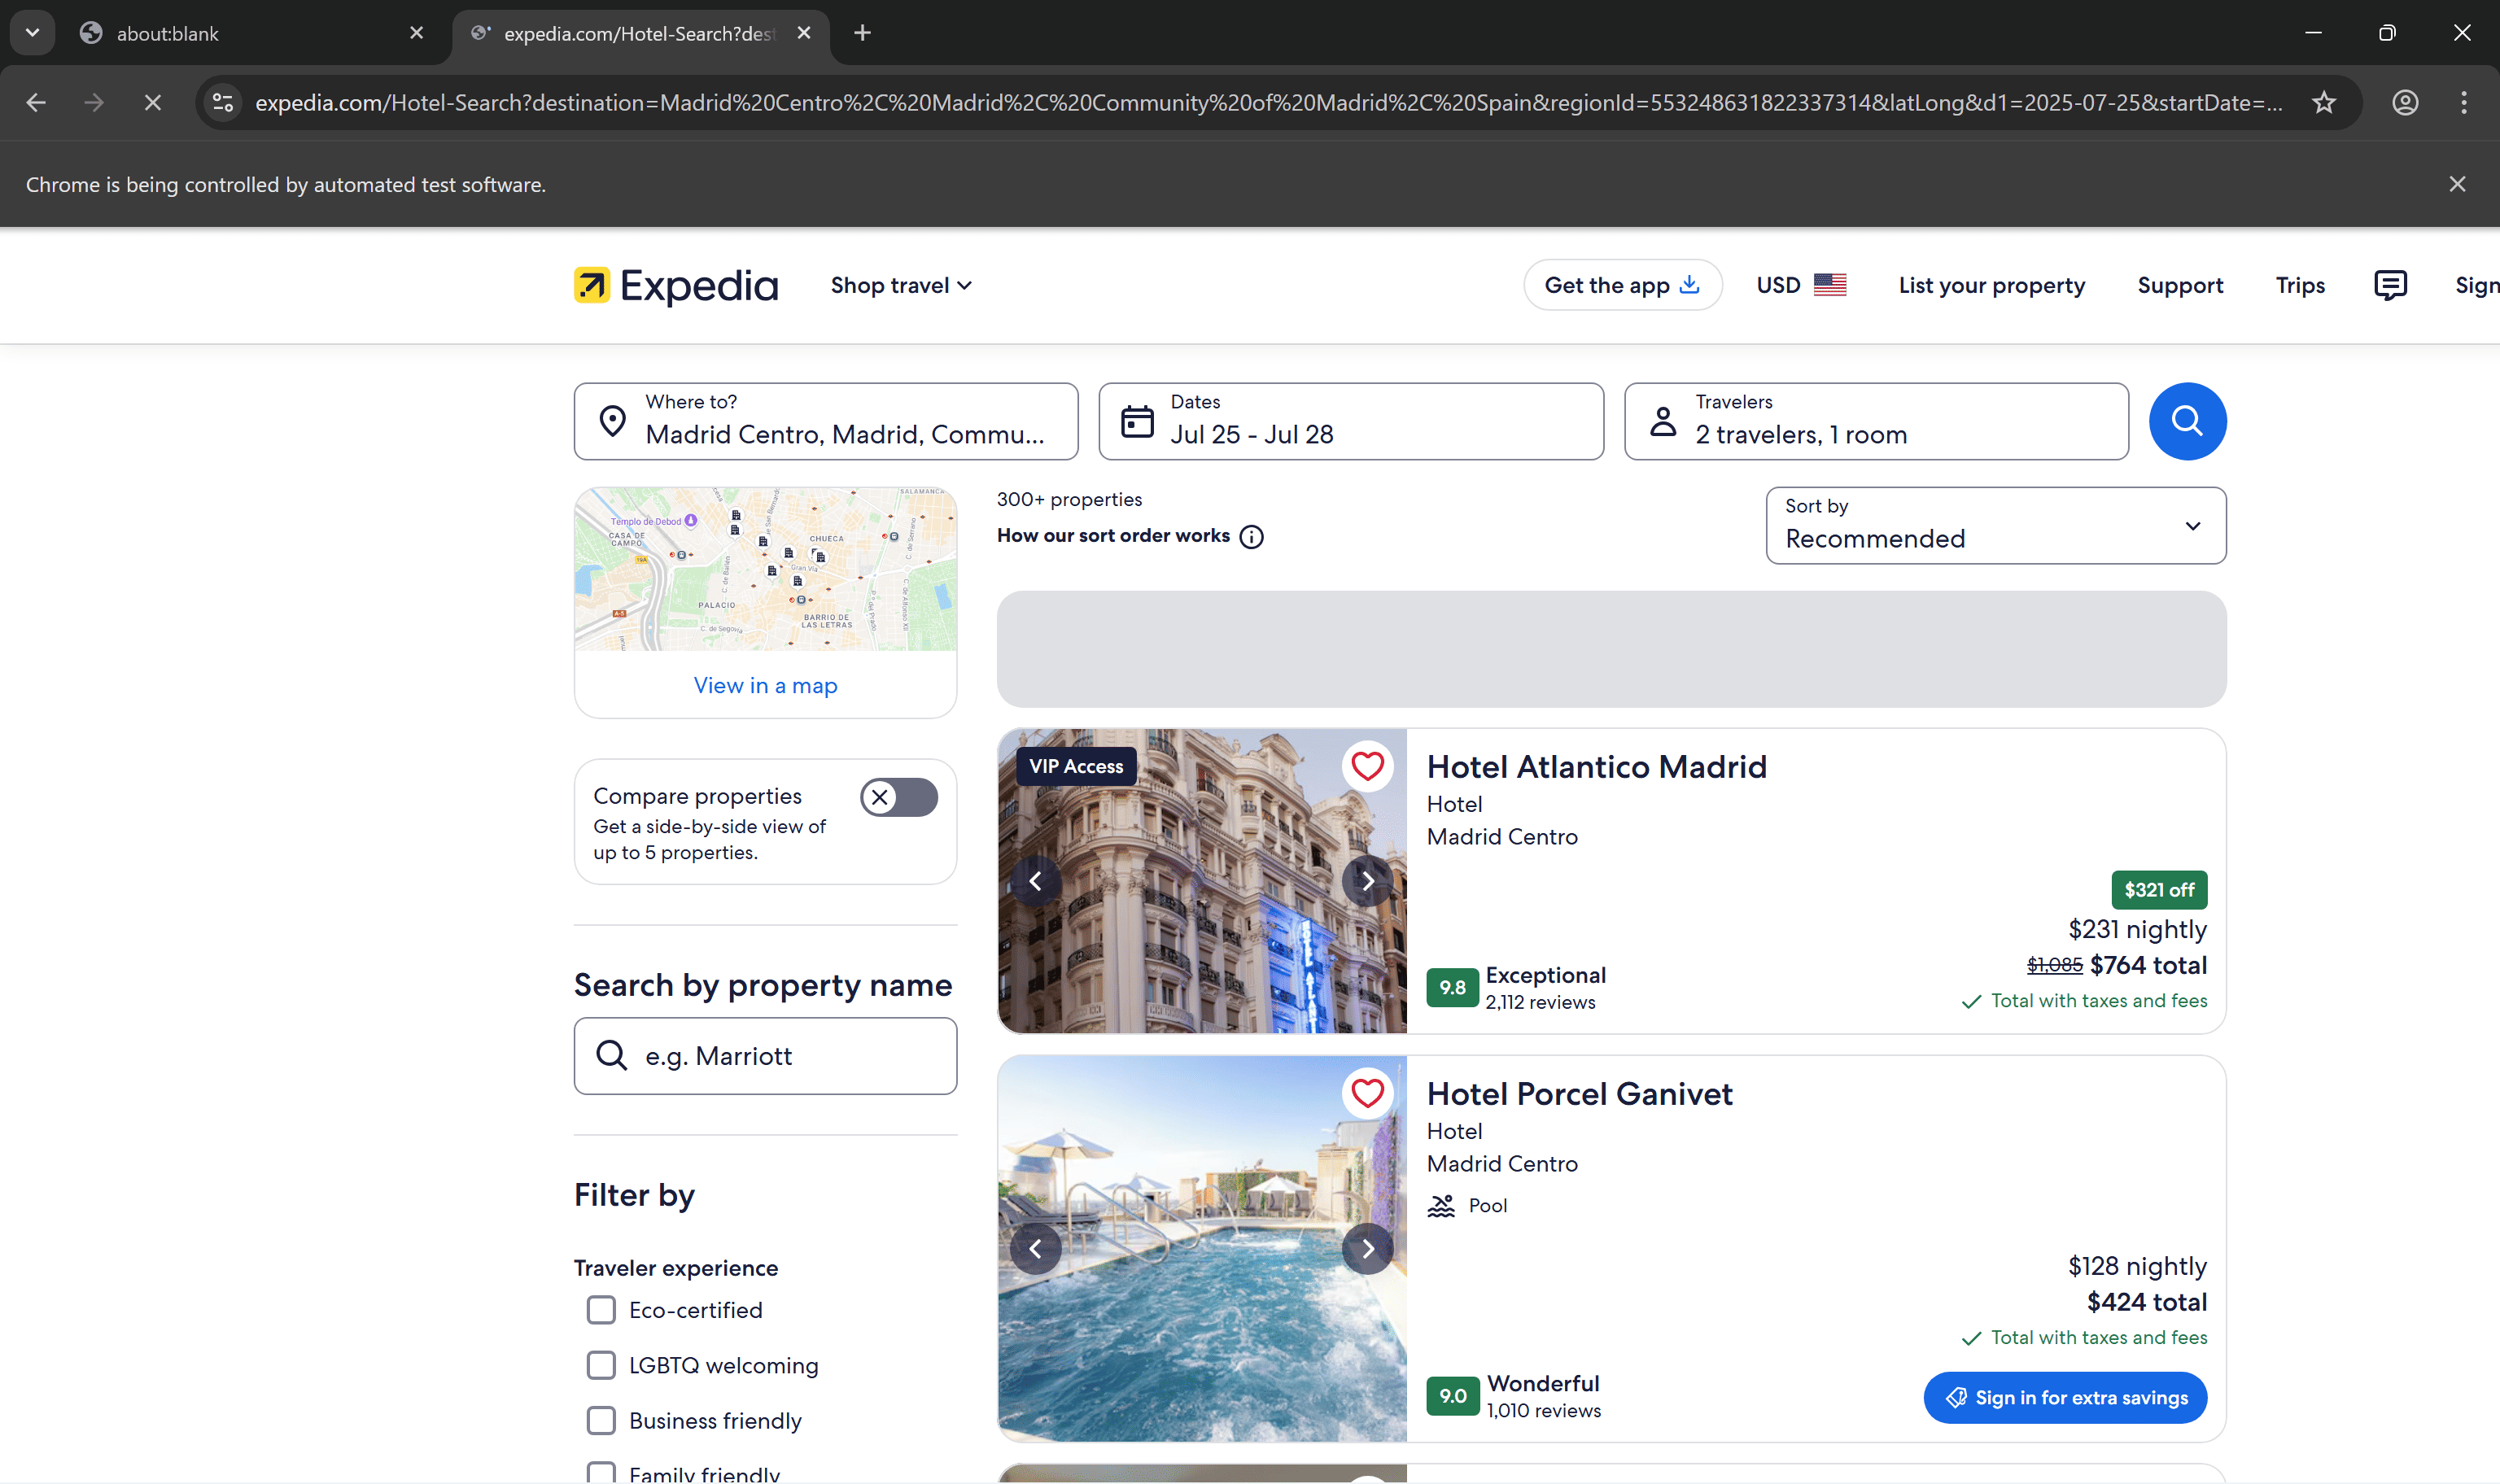
Task: Click the View in a map link
Action: click(765, 685)
